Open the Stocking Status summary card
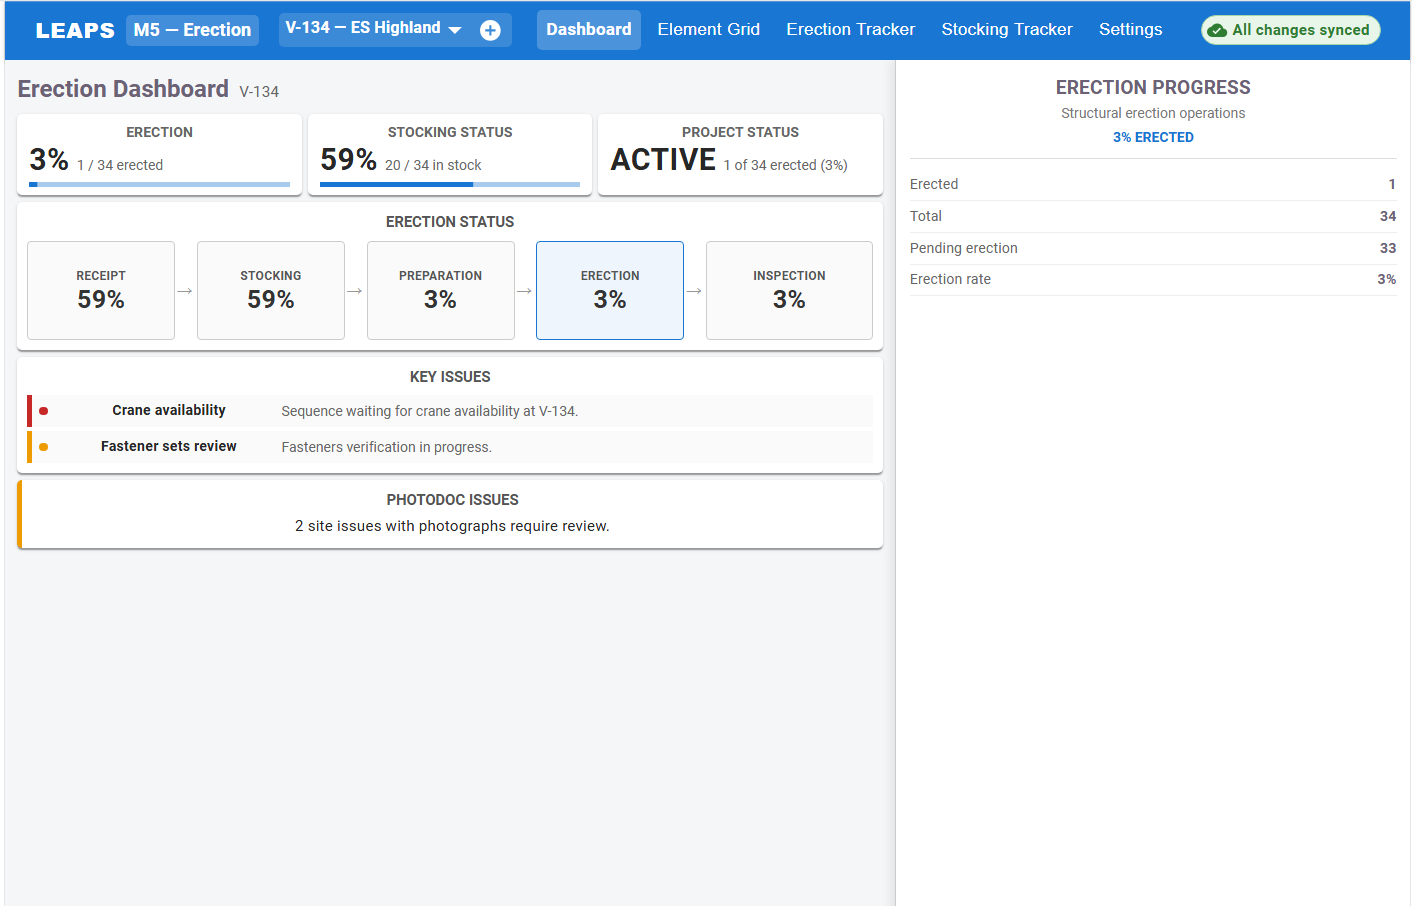 [x=450, y=155]
